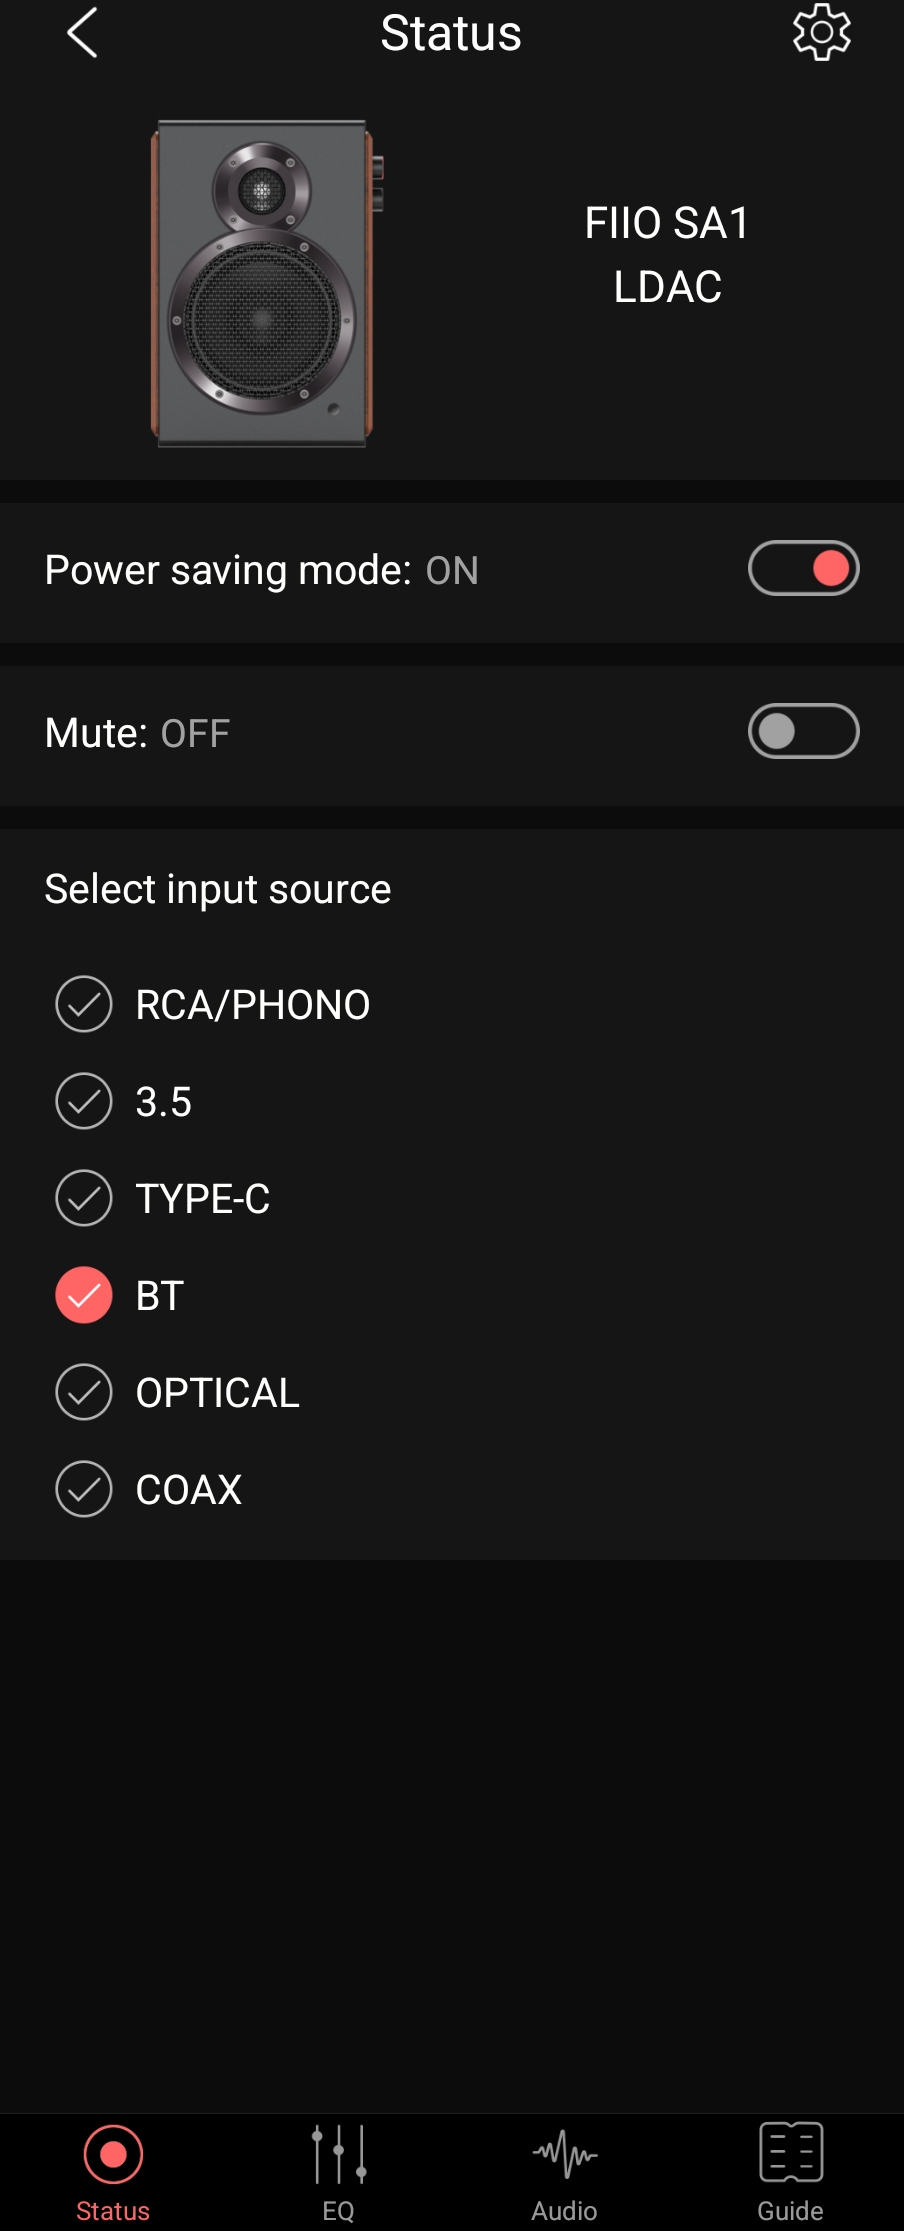Viewport: 904px width, 2231px height.
Task: Pick OPTICAL as input source
Action: point(84,1392)
